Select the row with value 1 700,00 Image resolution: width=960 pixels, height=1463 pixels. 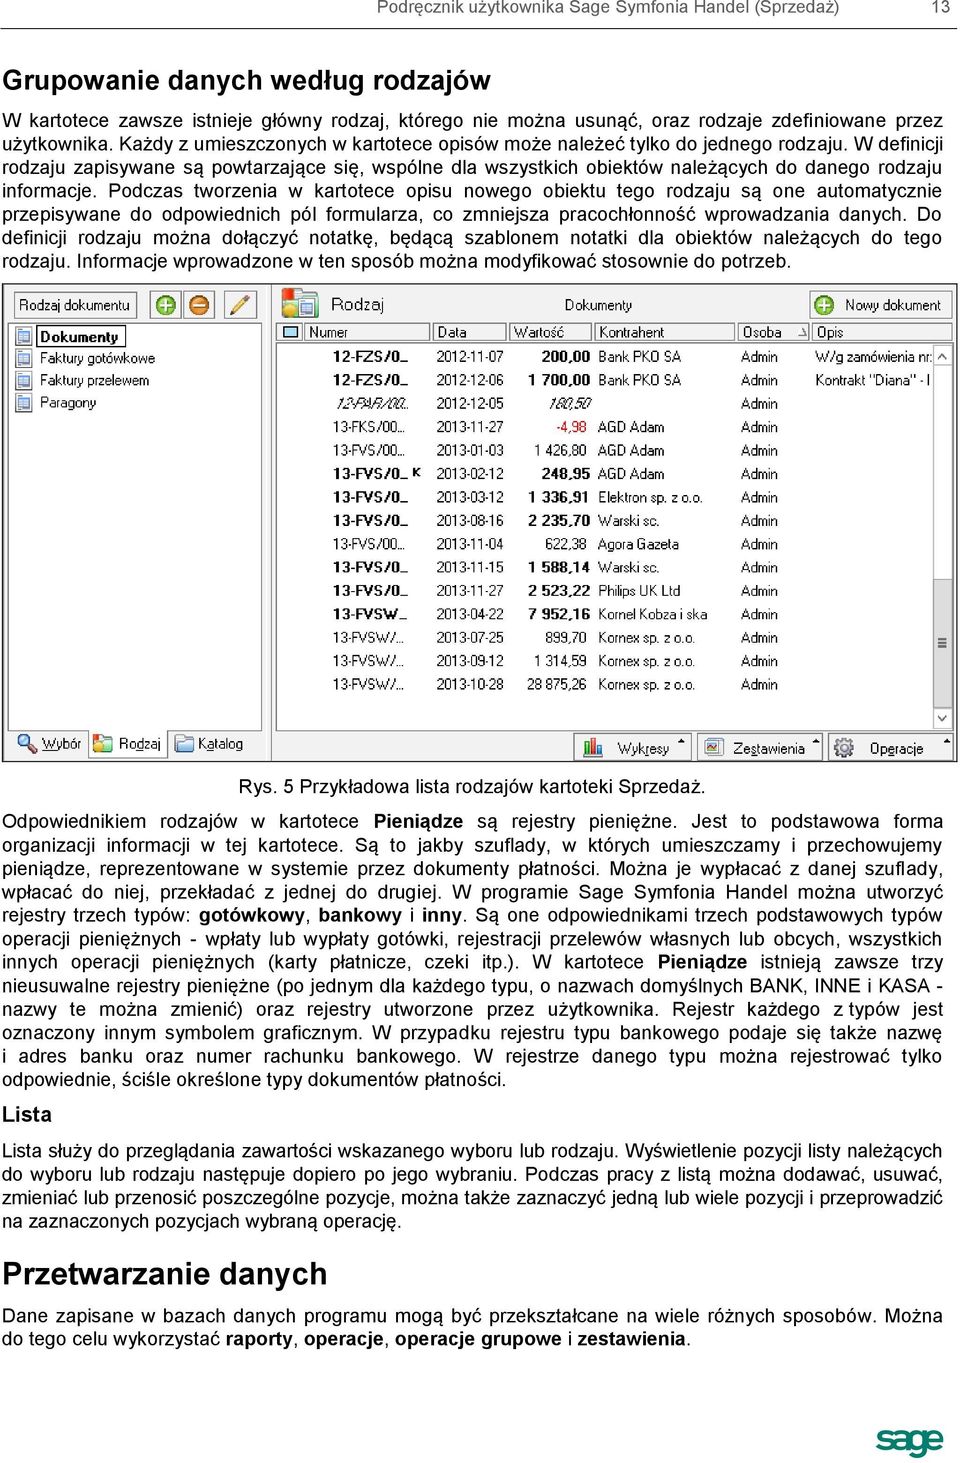pos(606,380)
